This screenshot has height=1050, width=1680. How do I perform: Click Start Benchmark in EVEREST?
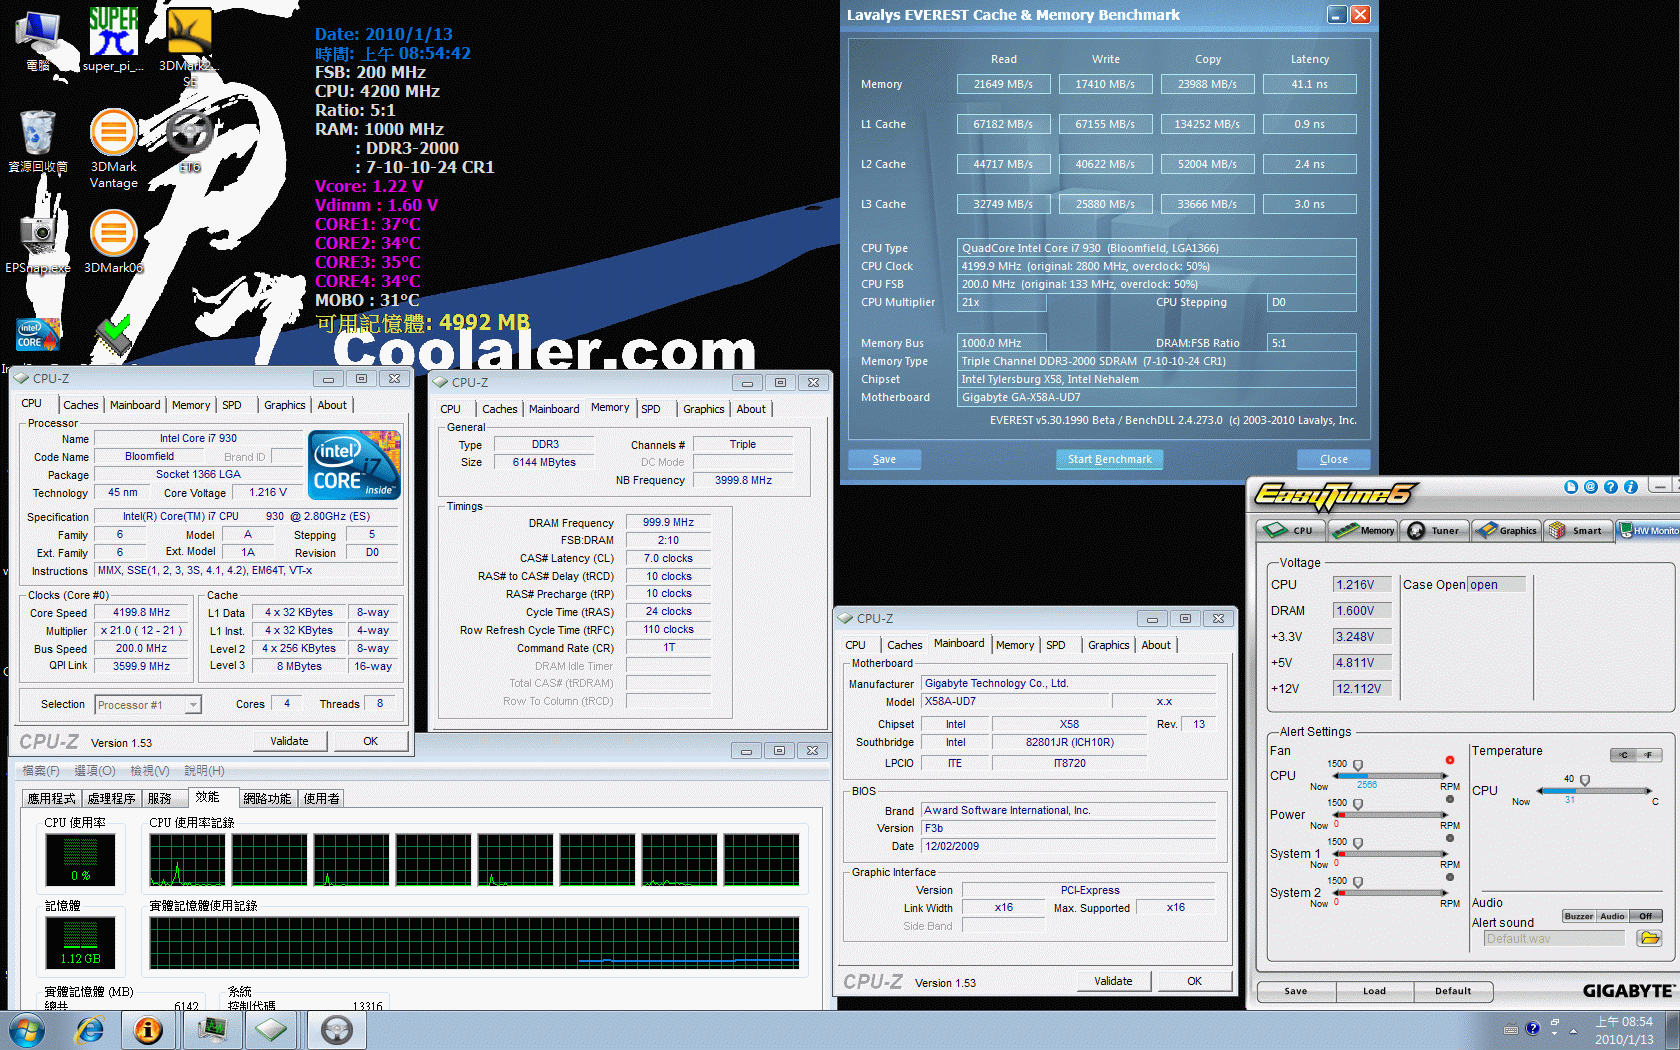(x=1109, y=459)
